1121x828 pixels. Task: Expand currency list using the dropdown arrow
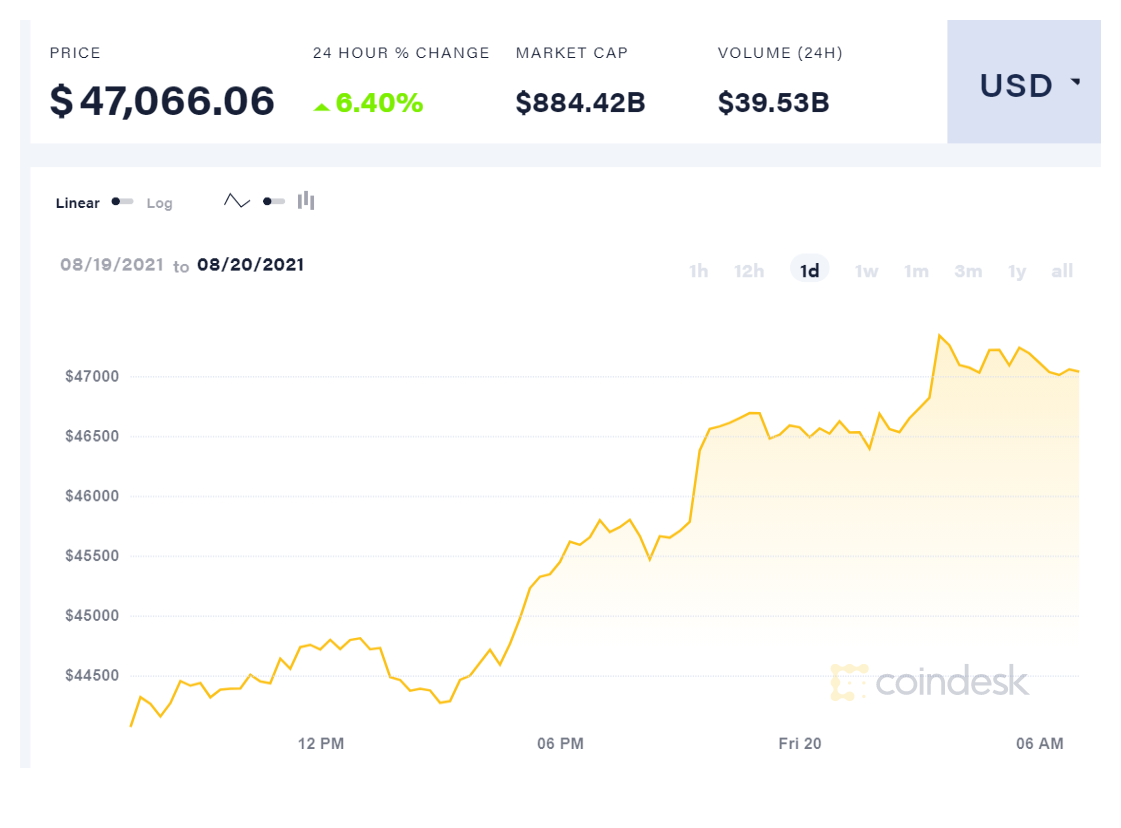(x=1076, y=82)
